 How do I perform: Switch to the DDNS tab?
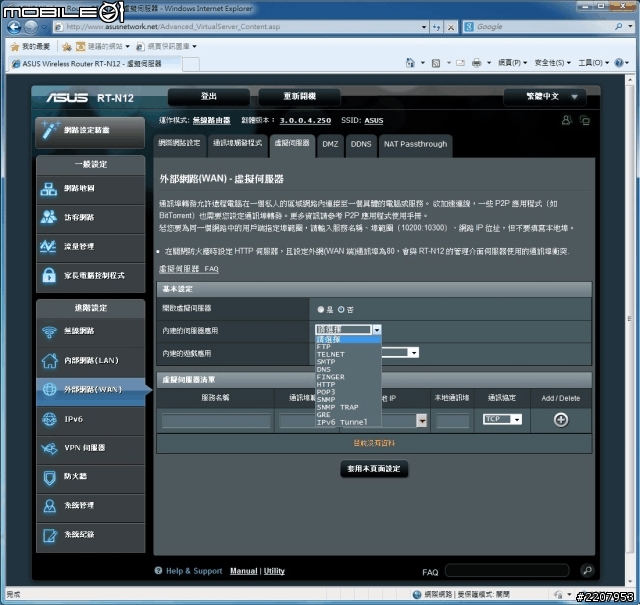(x=361, y=145)
